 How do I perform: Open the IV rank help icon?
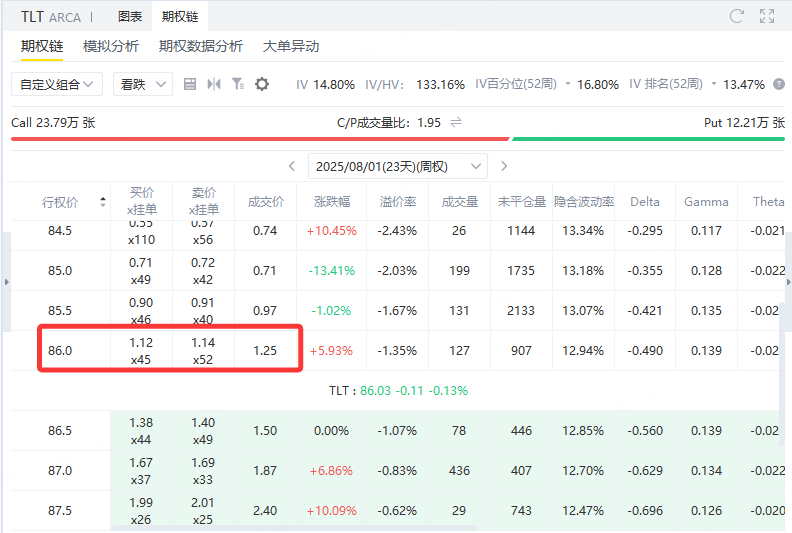pyautogui.click(x=779, y=84)
